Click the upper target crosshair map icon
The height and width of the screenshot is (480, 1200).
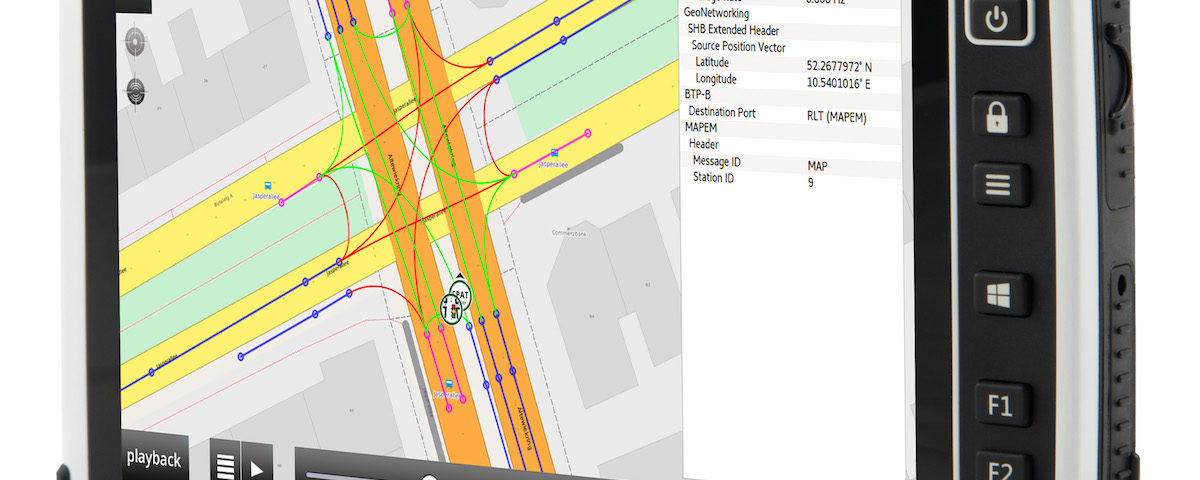(136, 42)
